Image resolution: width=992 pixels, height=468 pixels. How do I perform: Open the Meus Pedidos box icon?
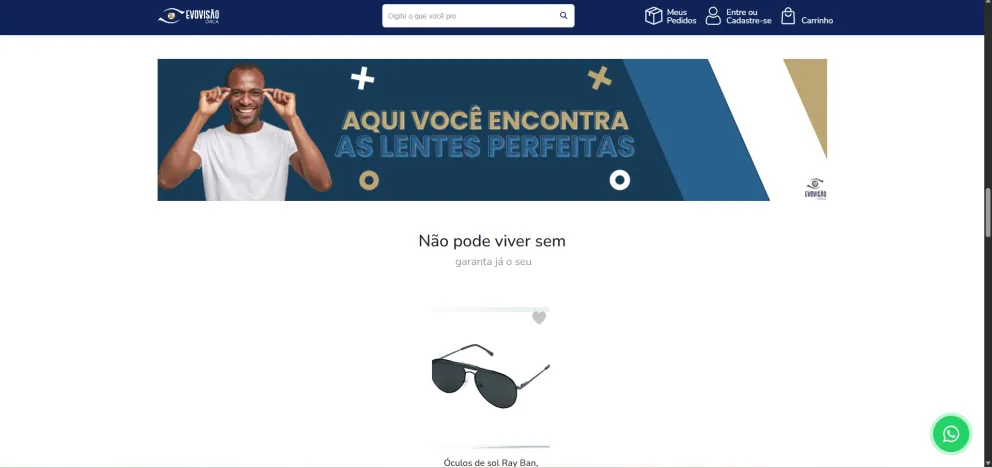pyautogui.click(x=654, y=16)
